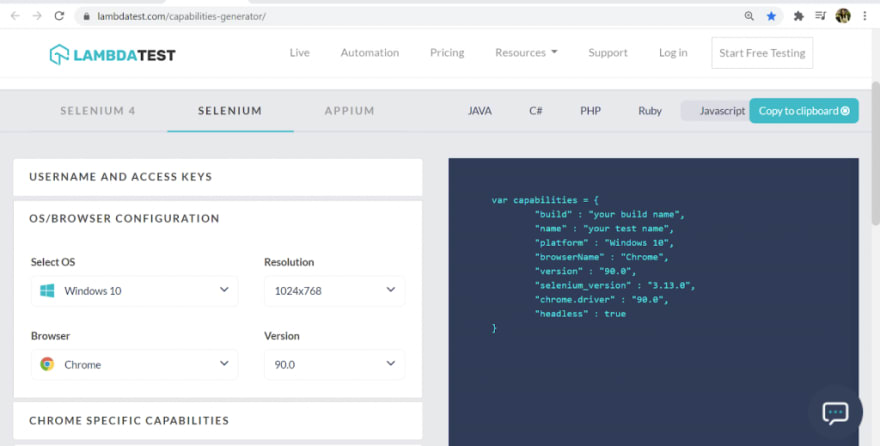Image resolution: width=880 pixels, height=446 pixels.
Task: Choose the PHP language tab
Action: (x=590, y=111)
